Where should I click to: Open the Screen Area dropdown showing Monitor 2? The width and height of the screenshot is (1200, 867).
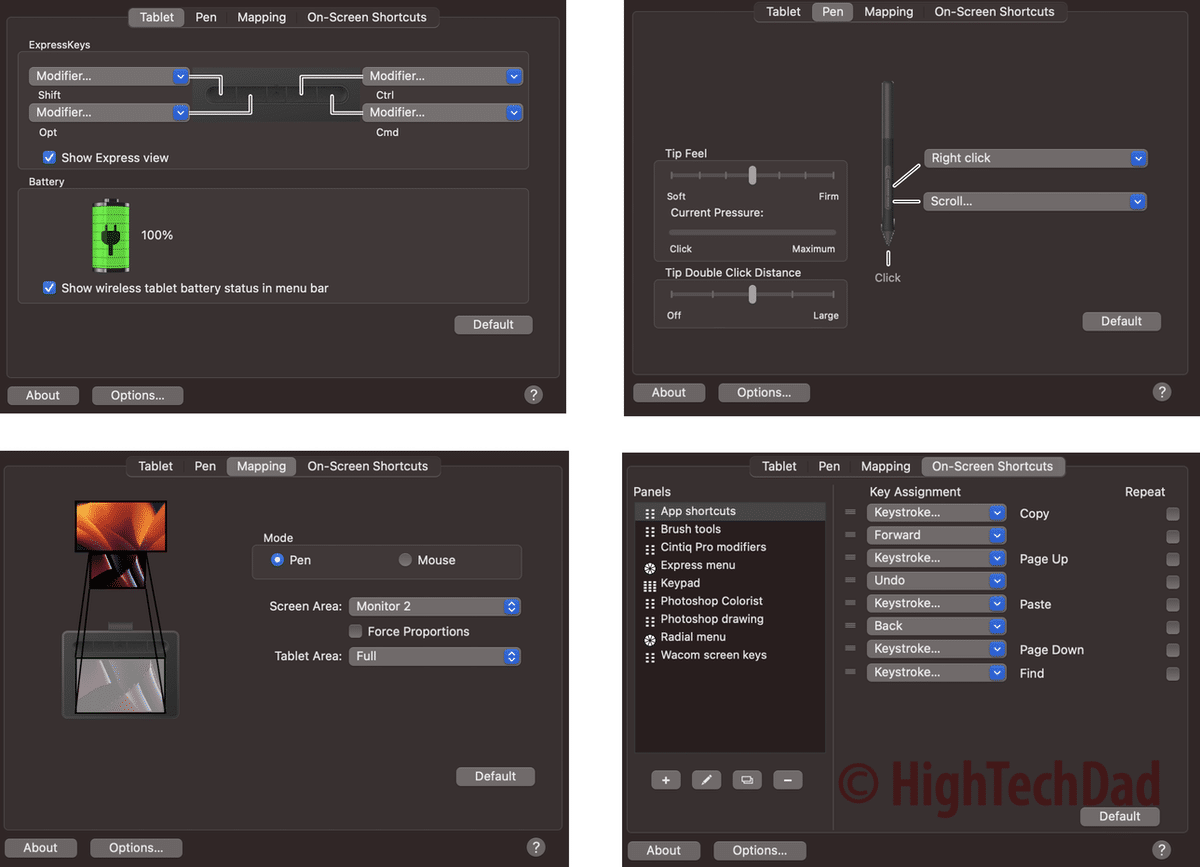(435, 606)
